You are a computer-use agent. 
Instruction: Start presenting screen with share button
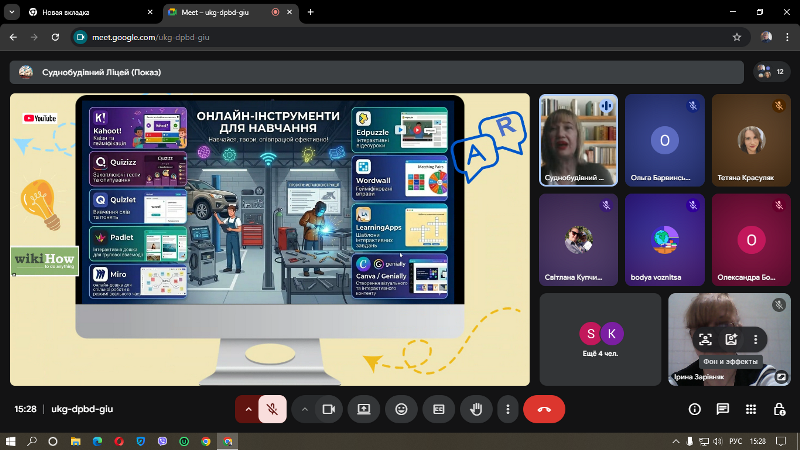364,409
